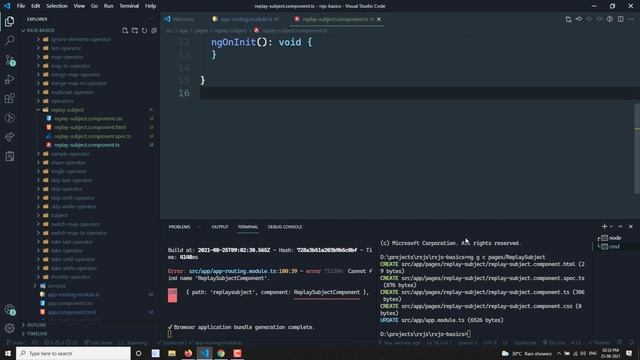Close the terminal panel

click(x=631, y=227)
